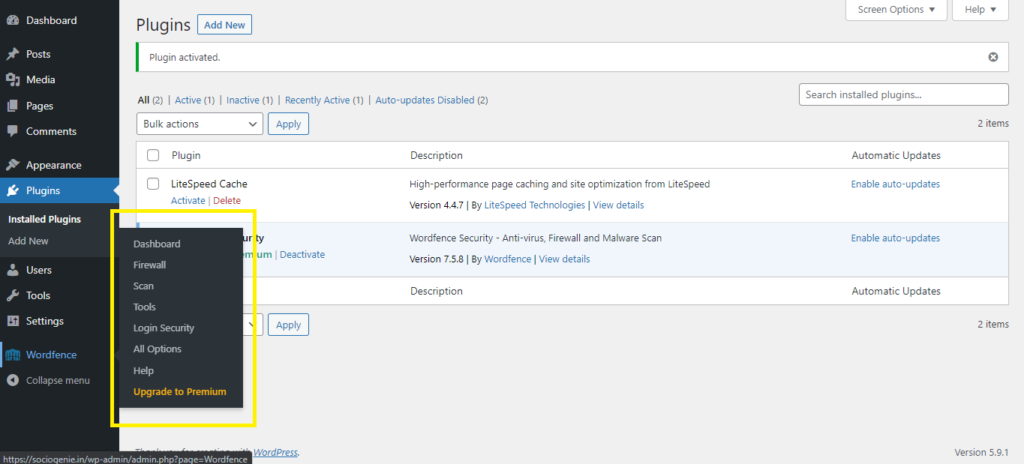Click the Comments bubble icon
The height and width of the screenshot is (464, 1024).
(x=12, y=131)
